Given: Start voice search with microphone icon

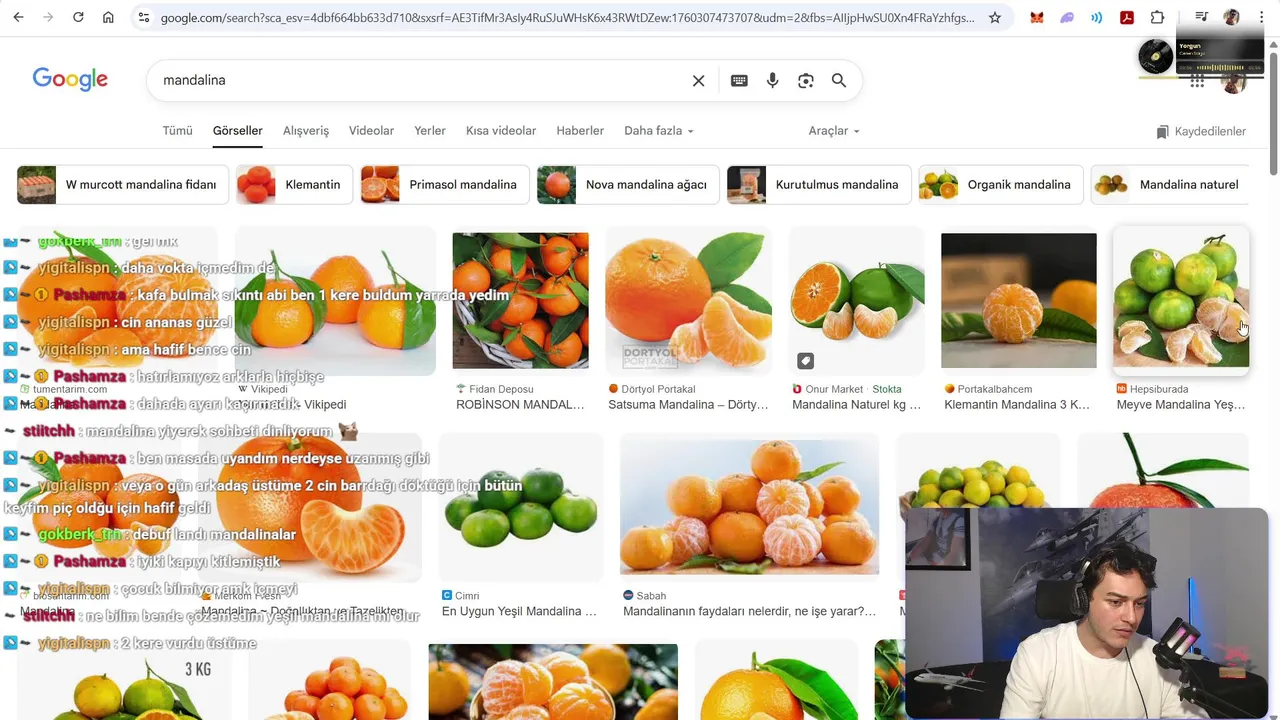Looking at the screenshot, I should tap(772, 80).
